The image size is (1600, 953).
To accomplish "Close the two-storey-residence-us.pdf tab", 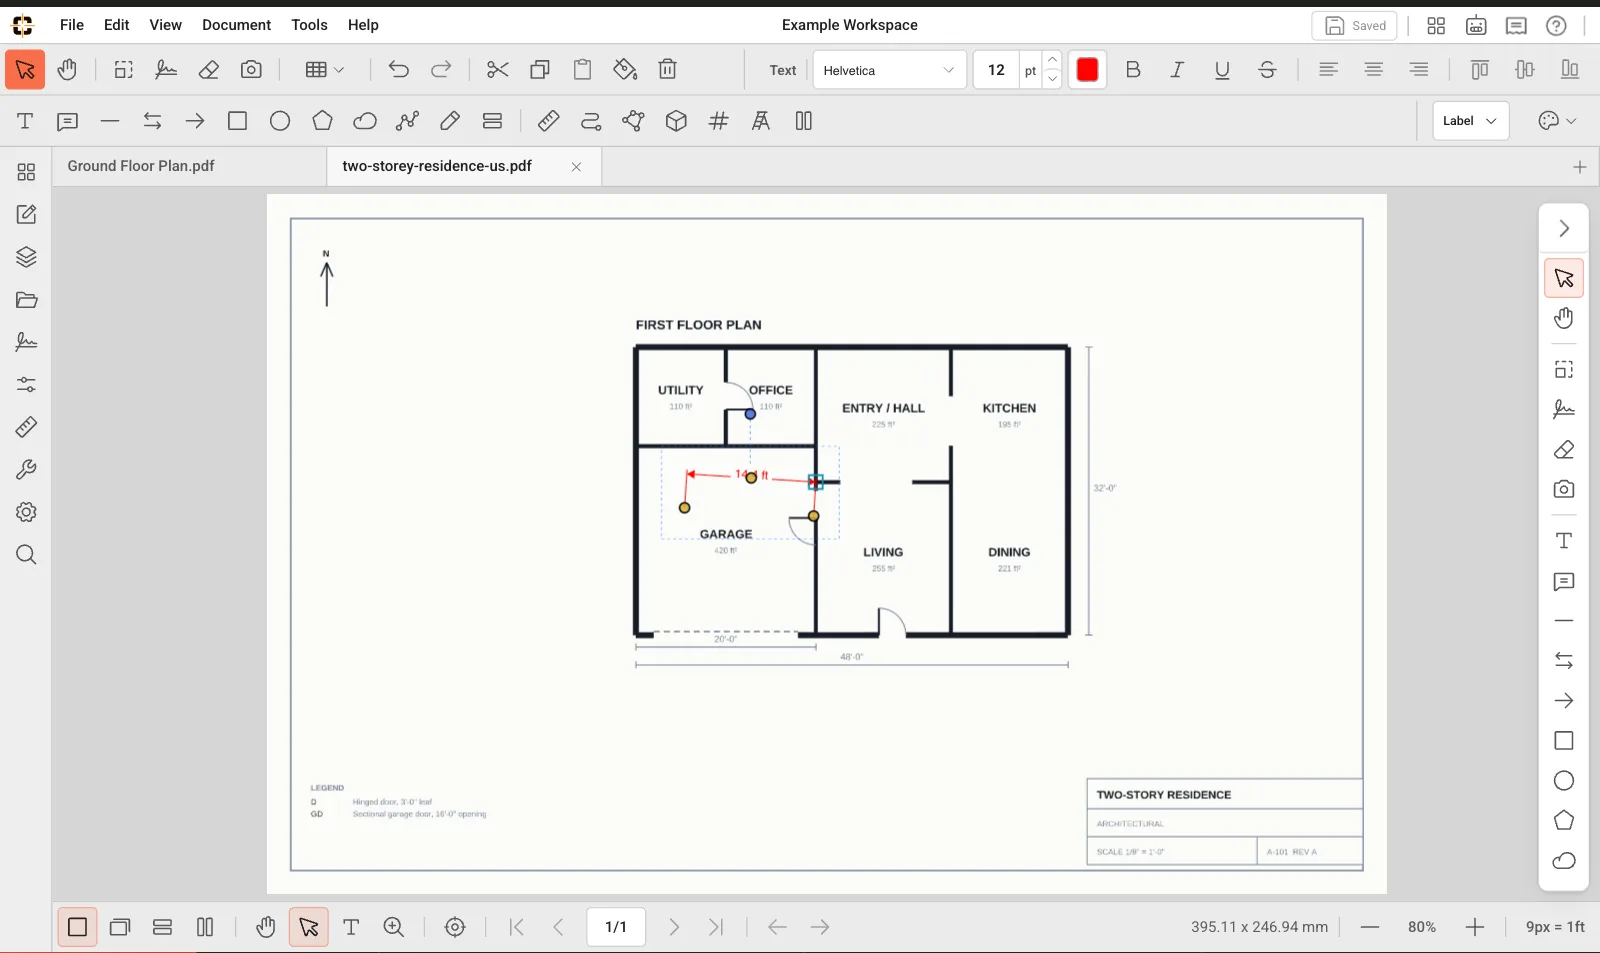I will (576, 167).
